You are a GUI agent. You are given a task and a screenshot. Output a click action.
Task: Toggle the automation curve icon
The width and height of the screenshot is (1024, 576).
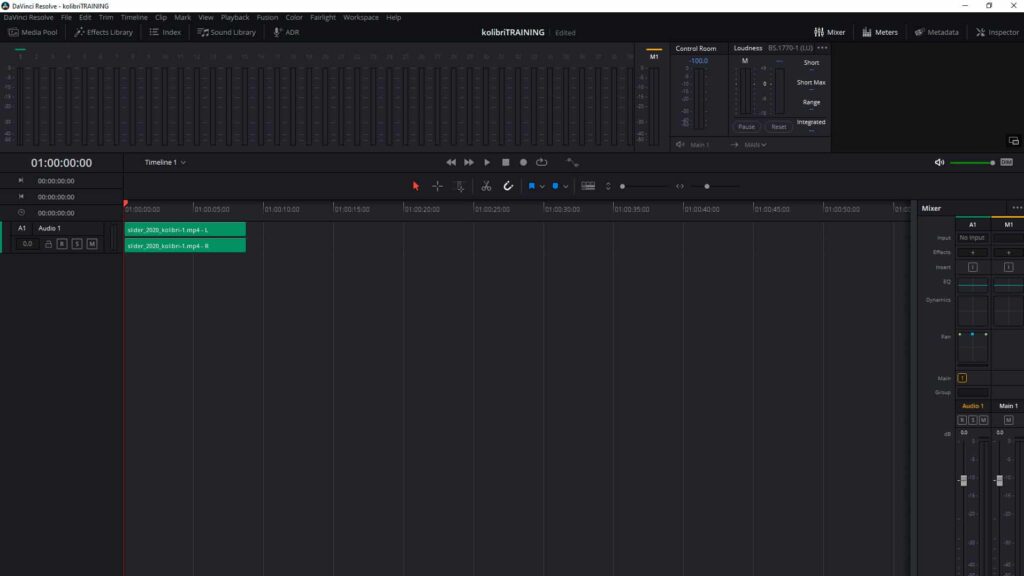click(x=572, y=162)
